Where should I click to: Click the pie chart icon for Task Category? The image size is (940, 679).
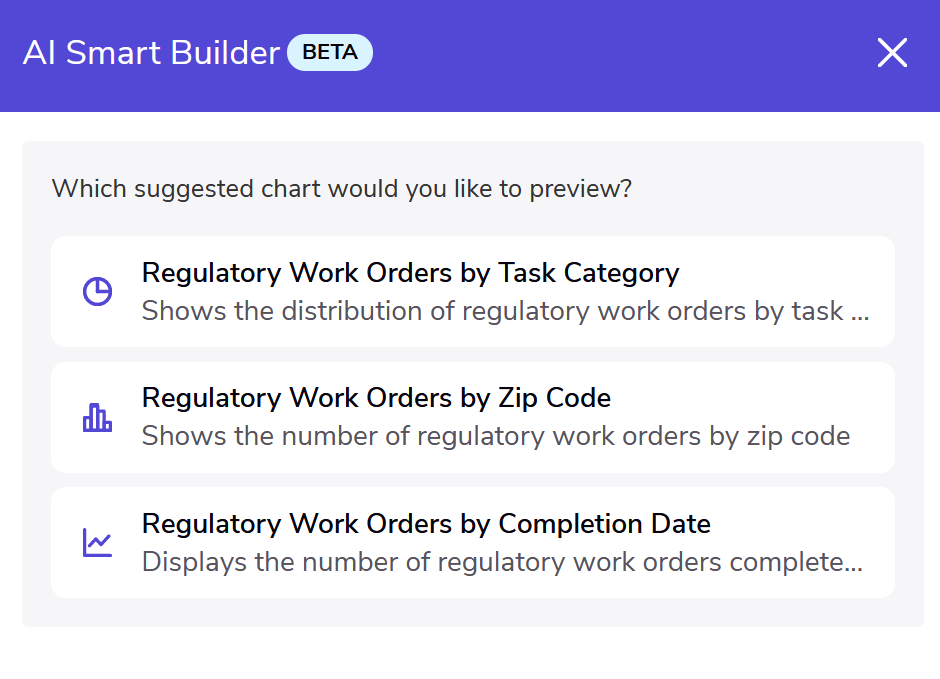click(x=97, y=292)
